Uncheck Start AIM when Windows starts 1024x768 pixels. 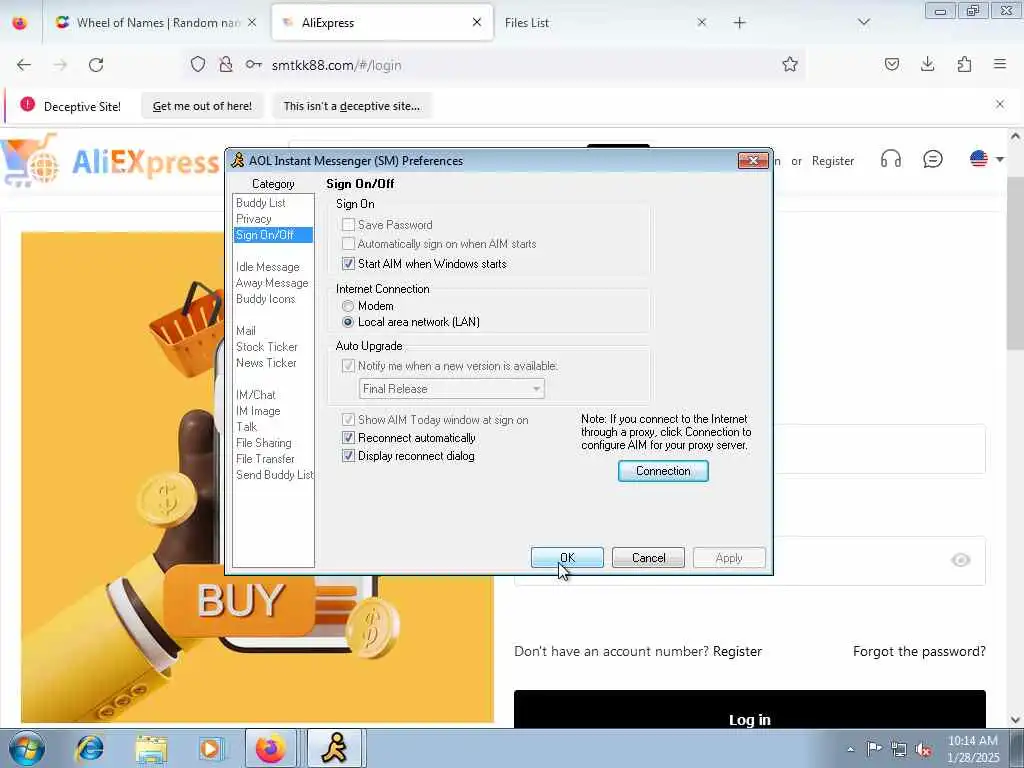pyautogui.click(x=348, y=264)
